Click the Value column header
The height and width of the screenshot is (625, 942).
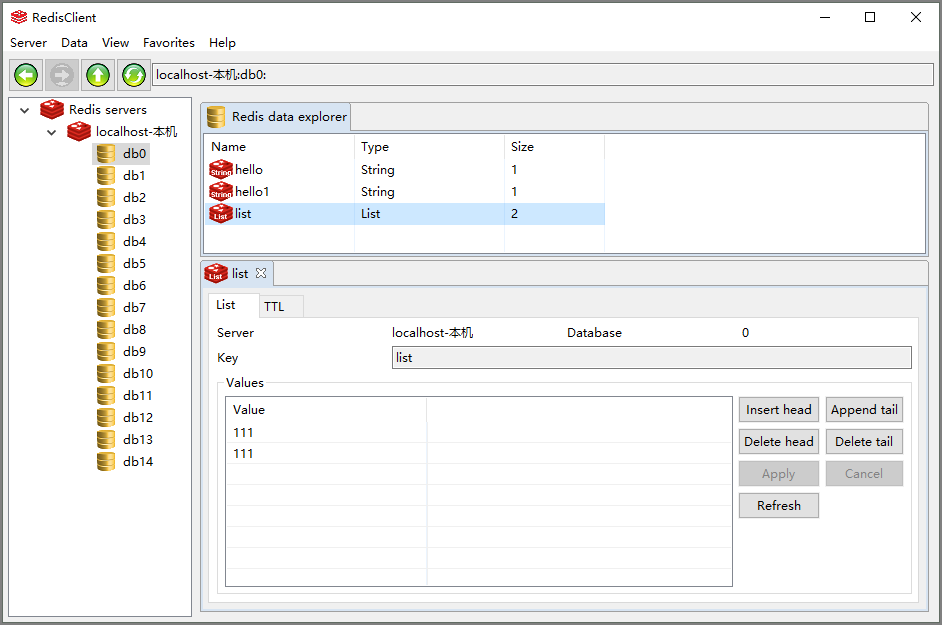click(x=327, y=410)
